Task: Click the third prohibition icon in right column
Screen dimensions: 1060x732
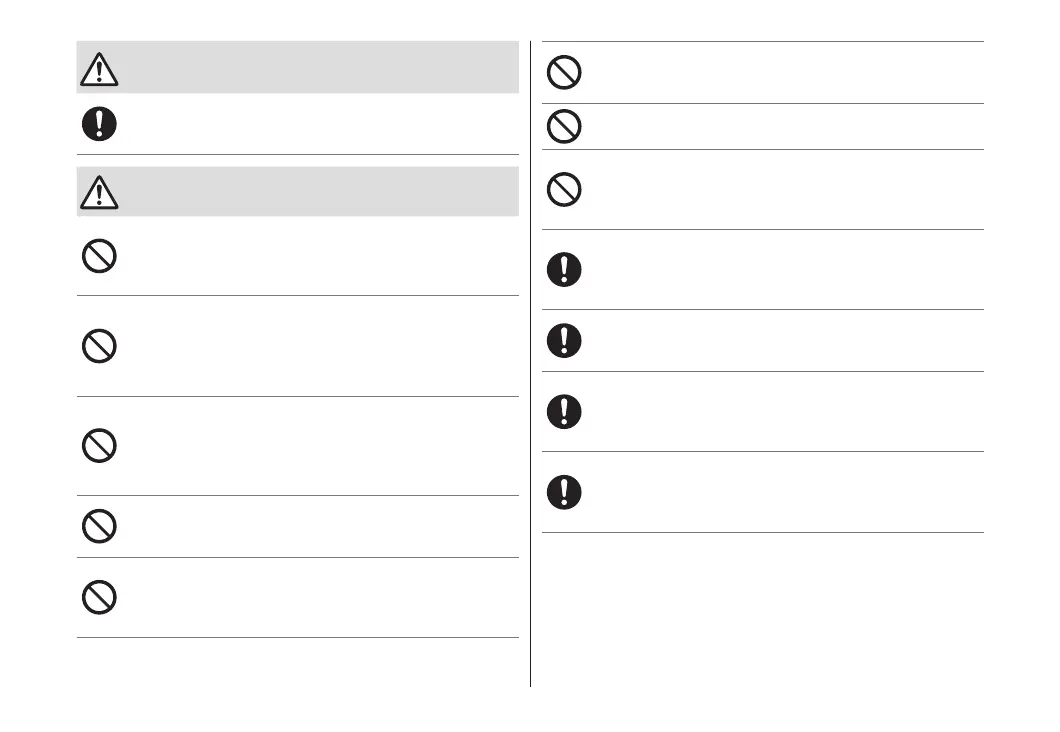Action: click(x=565, y=189)
